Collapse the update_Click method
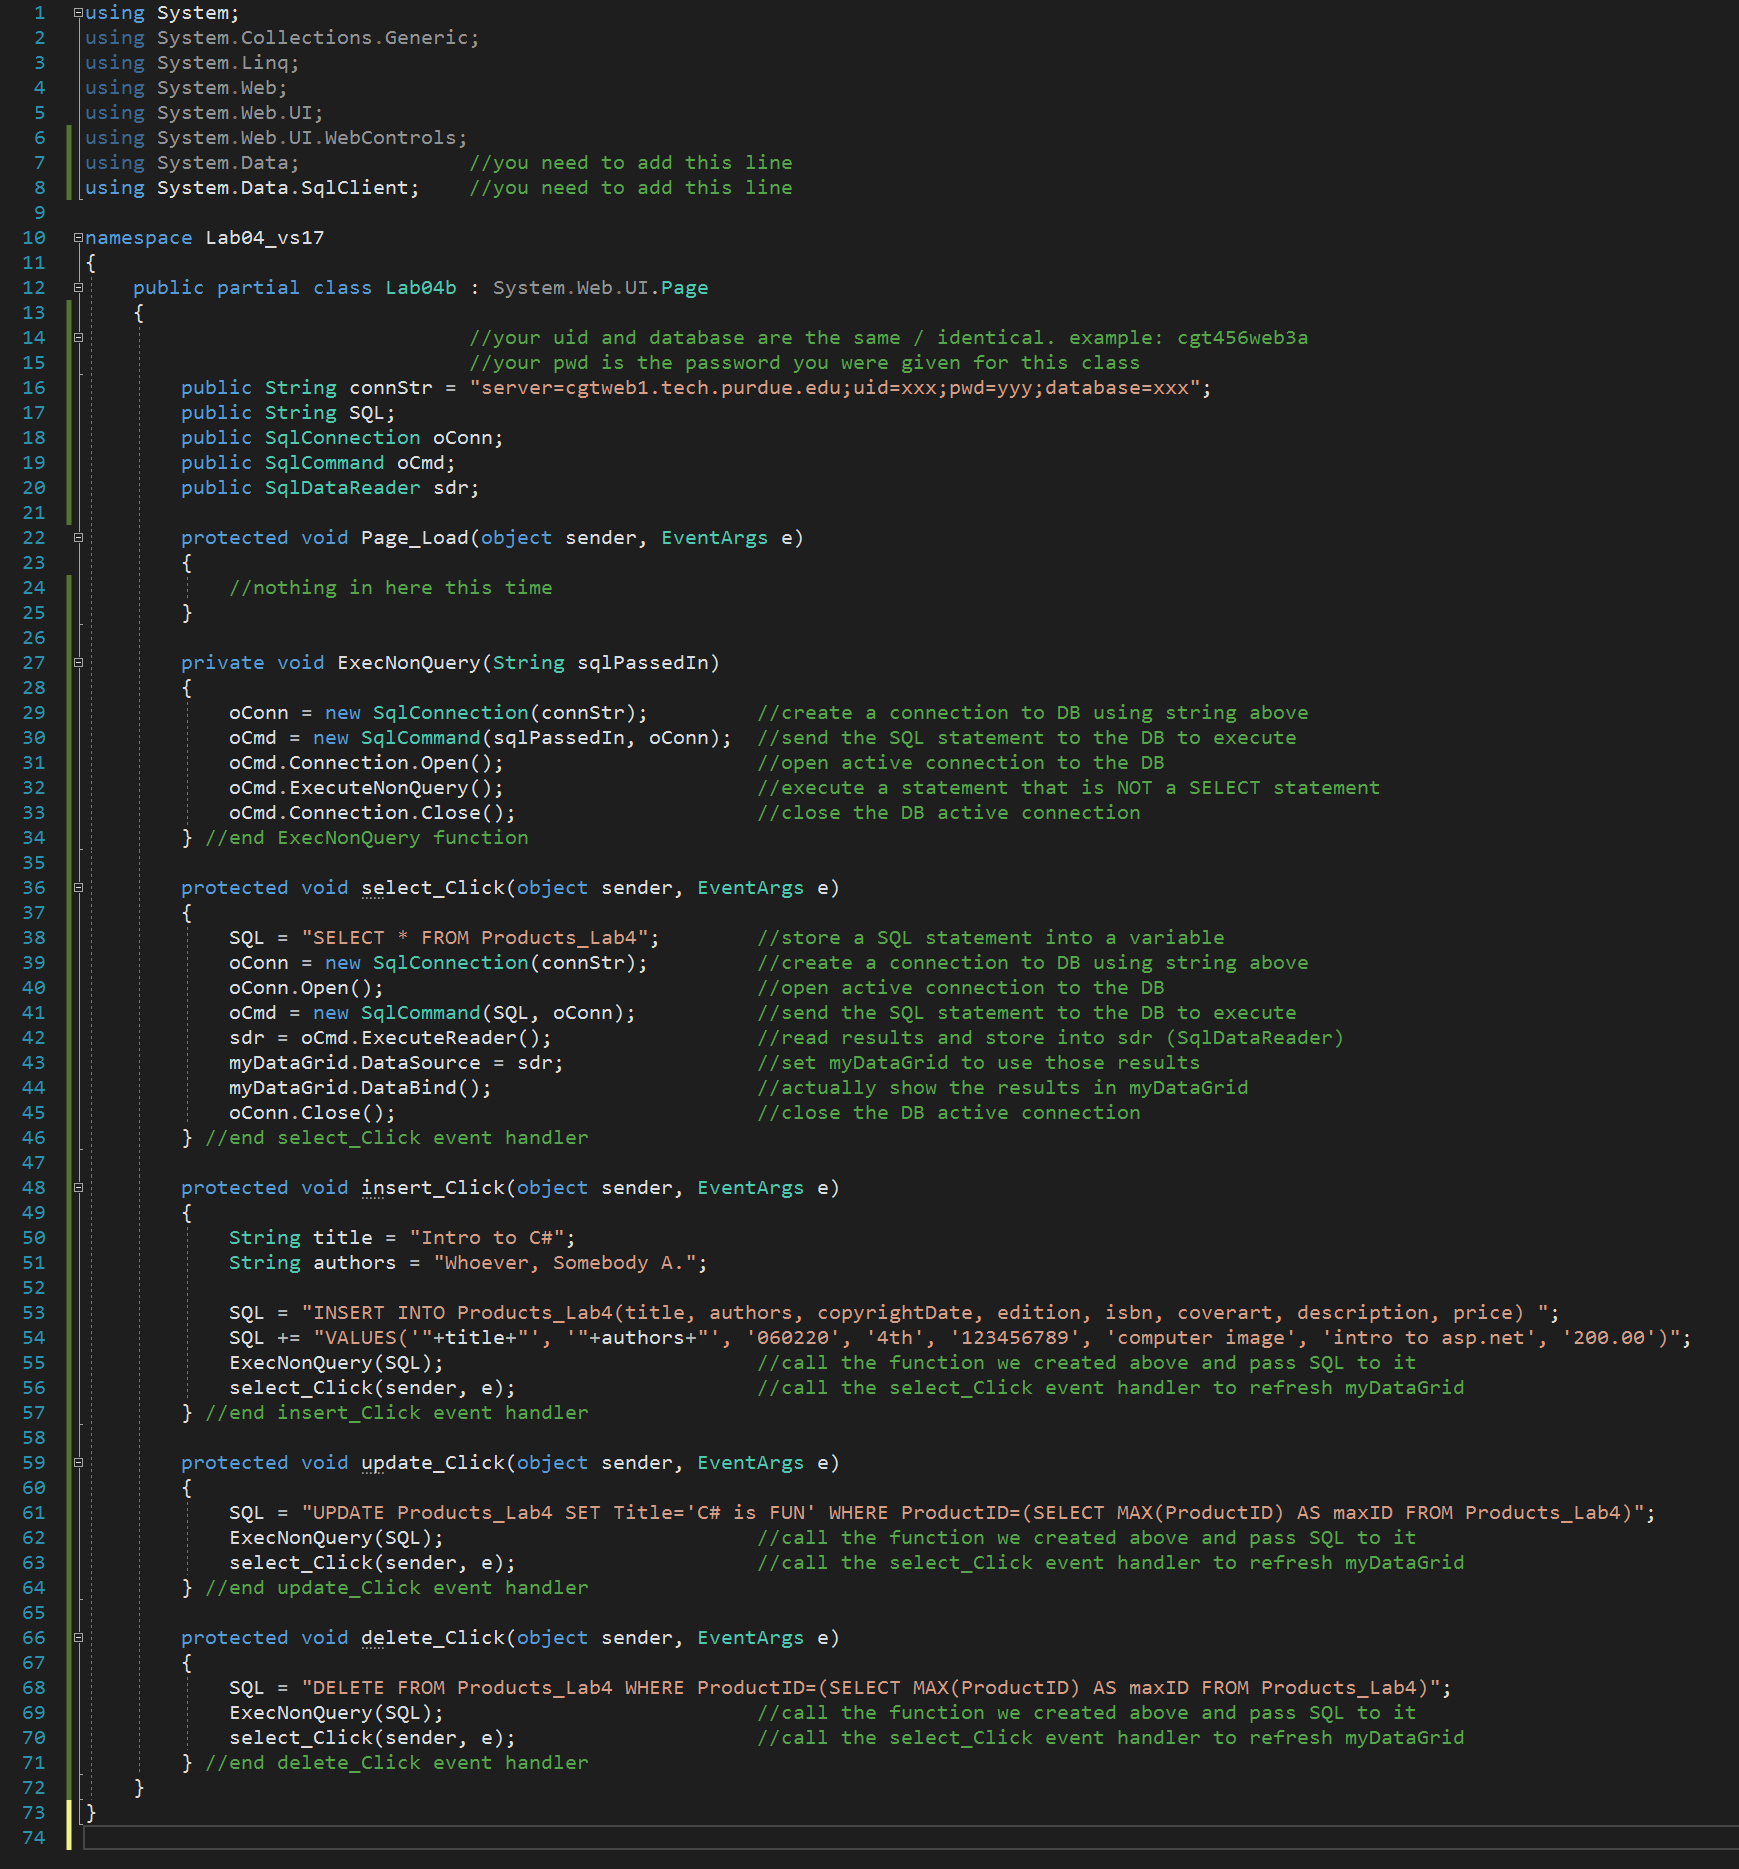Image resolution: width=1739 pixels, height=1869 pixels. click(x=78, y=1463)
